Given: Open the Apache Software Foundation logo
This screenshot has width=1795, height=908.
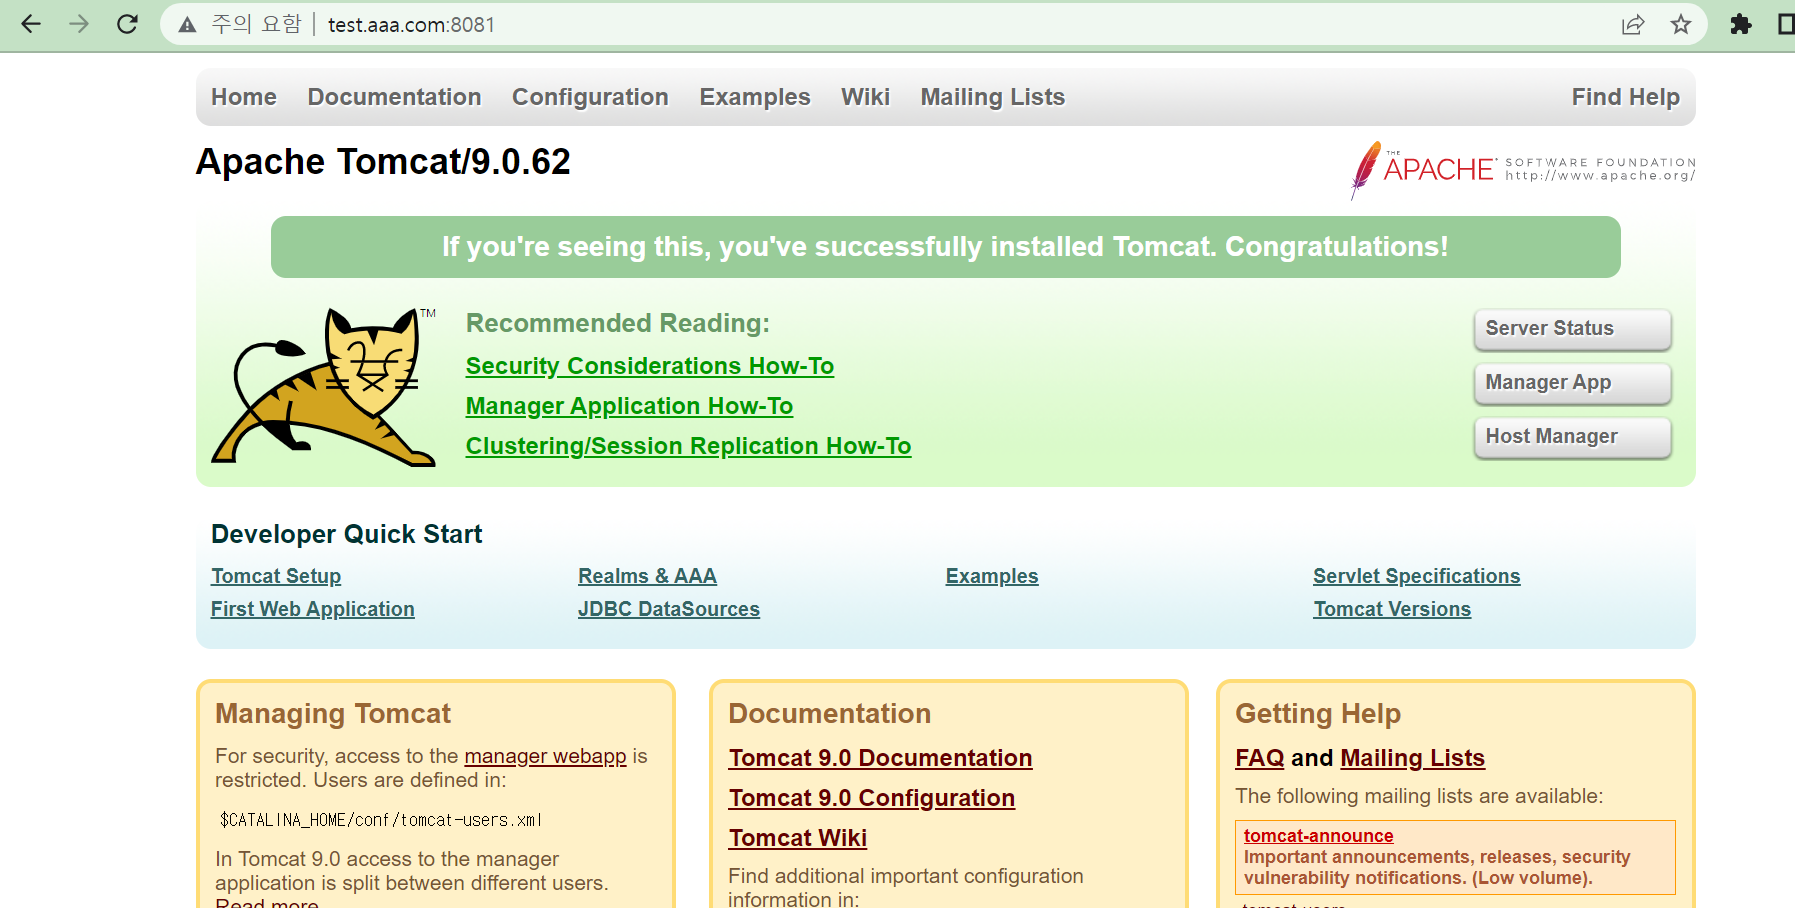Looking at the screenshot, I should 1522,170.
